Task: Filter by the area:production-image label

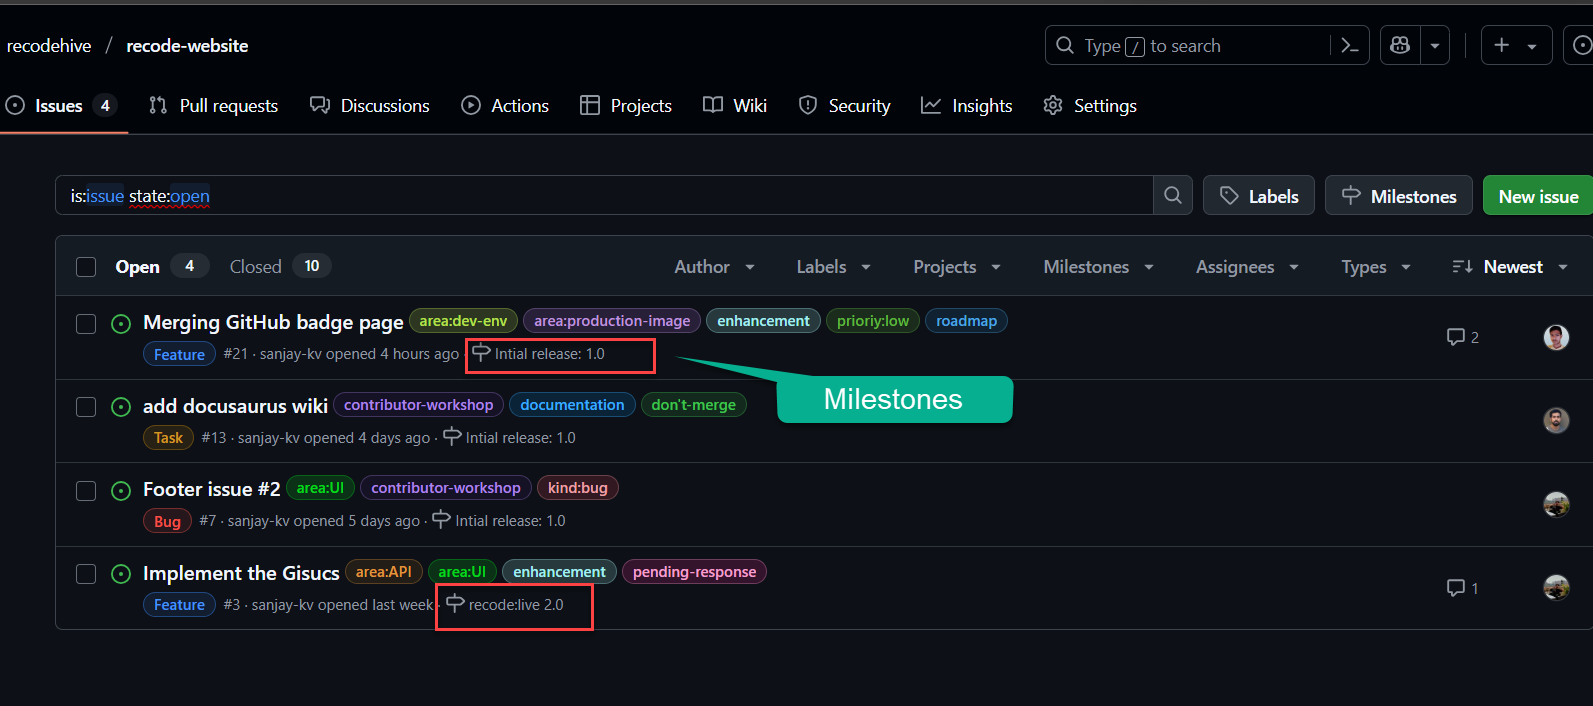Action: (x=612, y=321)
